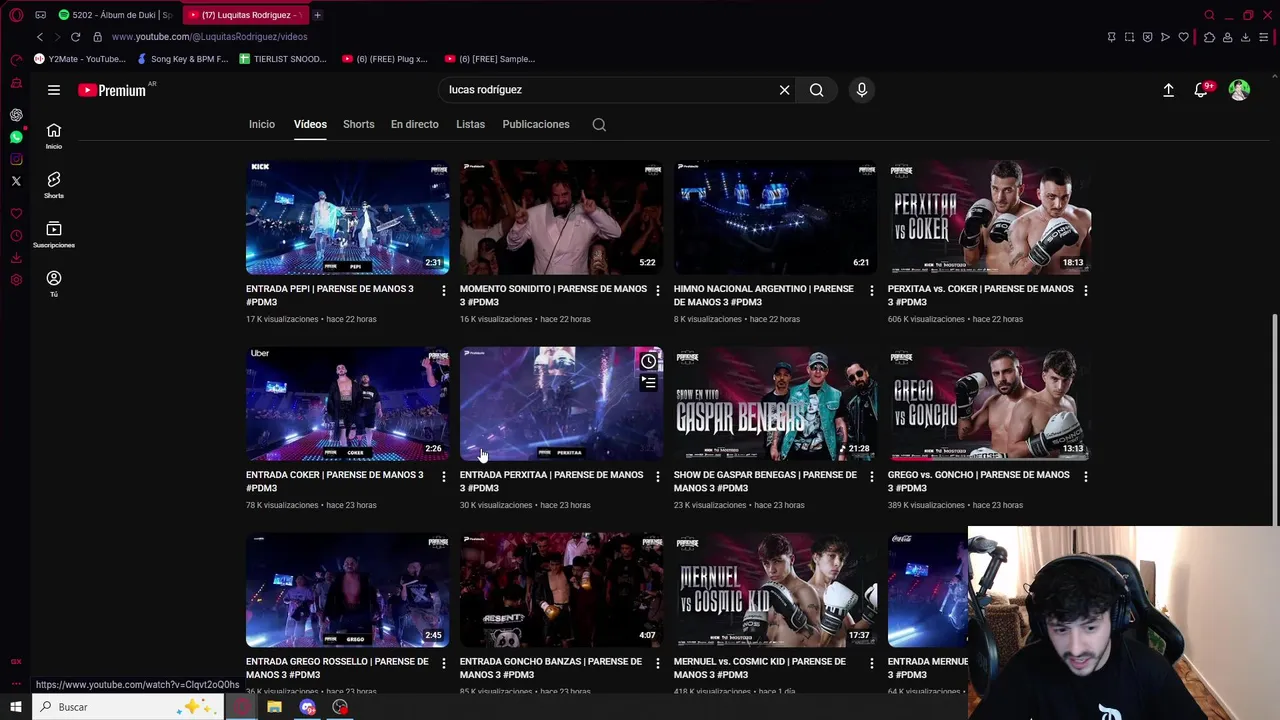Image resolution: width=1280 pixels, height=720 pixels.
Task: Select the channel Vídeos tab
Action: pyautogui.click(x=310, y=125)
